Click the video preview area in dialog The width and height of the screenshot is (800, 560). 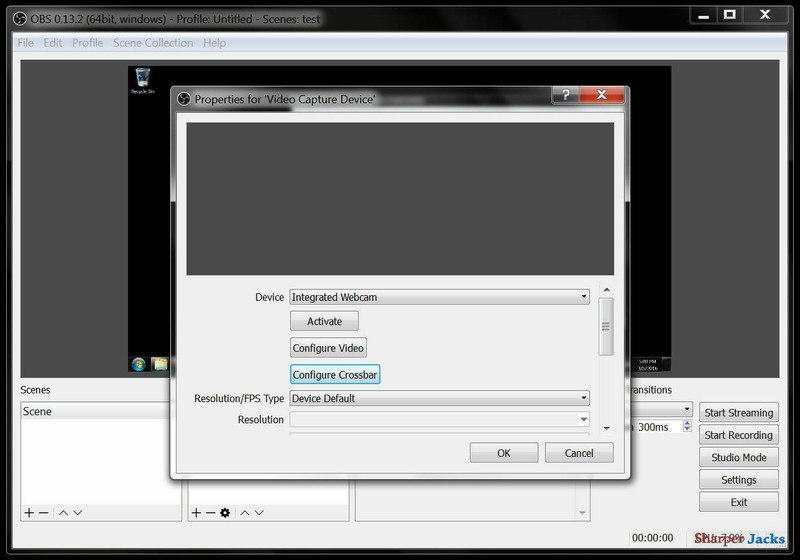[x=400, y=199]
